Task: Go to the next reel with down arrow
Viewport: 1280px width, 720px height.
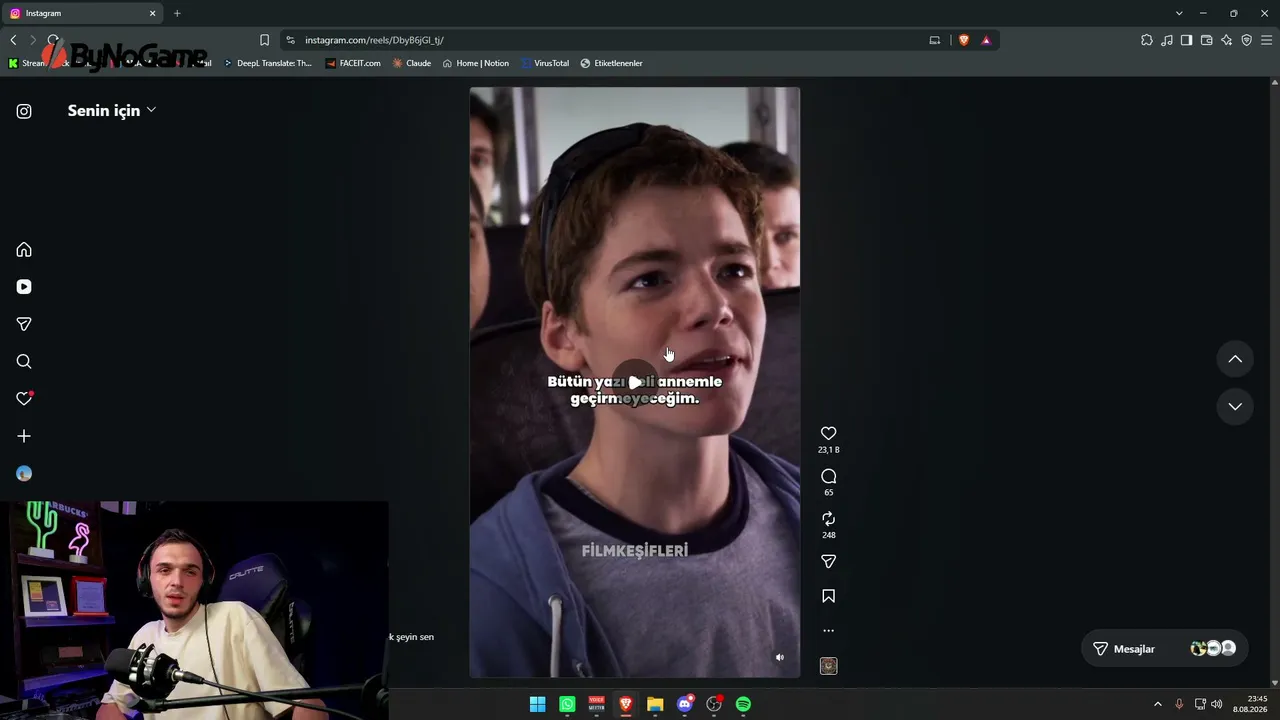Action: point(1235,406)
